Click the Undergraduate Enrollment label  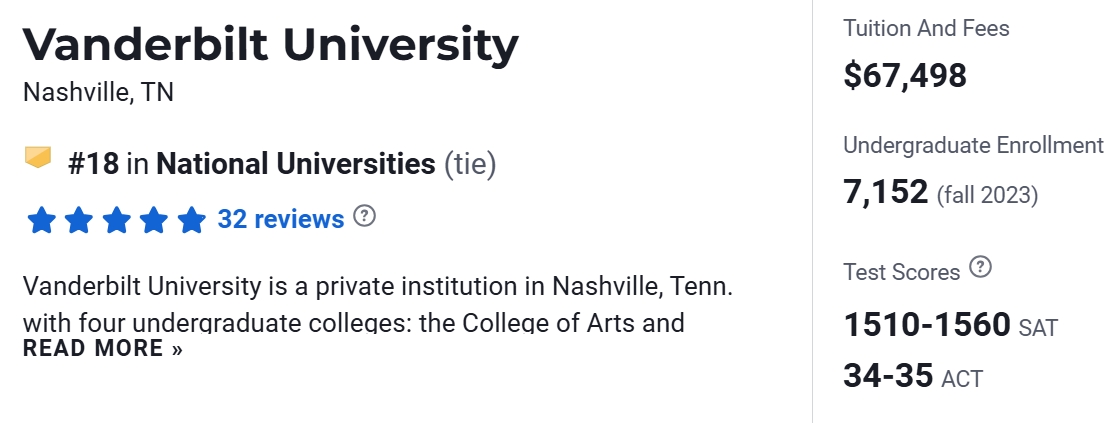click(x=972, y=145)
